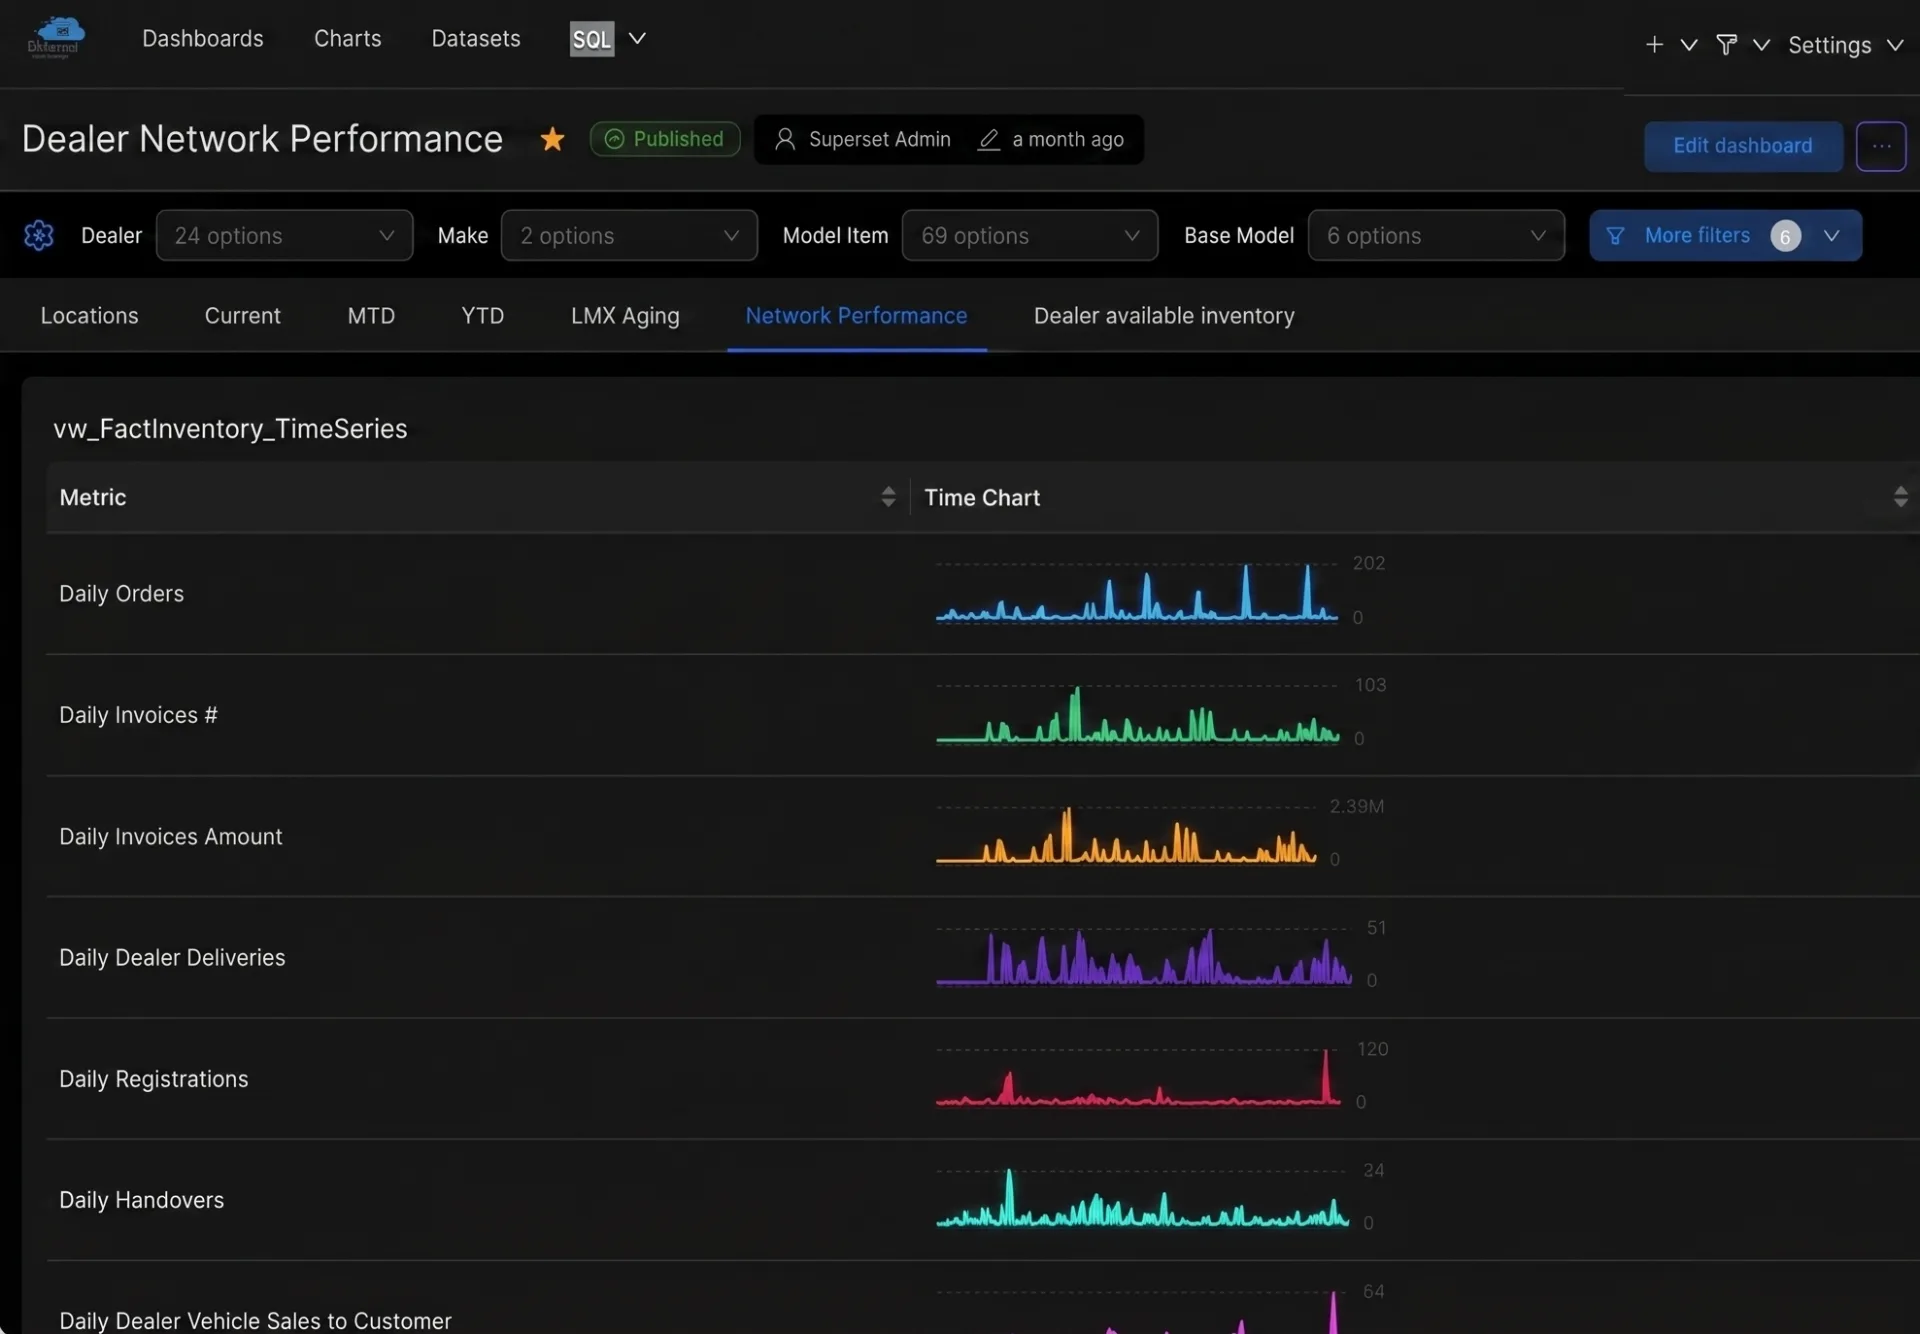1920x1334 pixels.
Task: Toggle the favorite star for this dashboard
Action: click(552, 139)
